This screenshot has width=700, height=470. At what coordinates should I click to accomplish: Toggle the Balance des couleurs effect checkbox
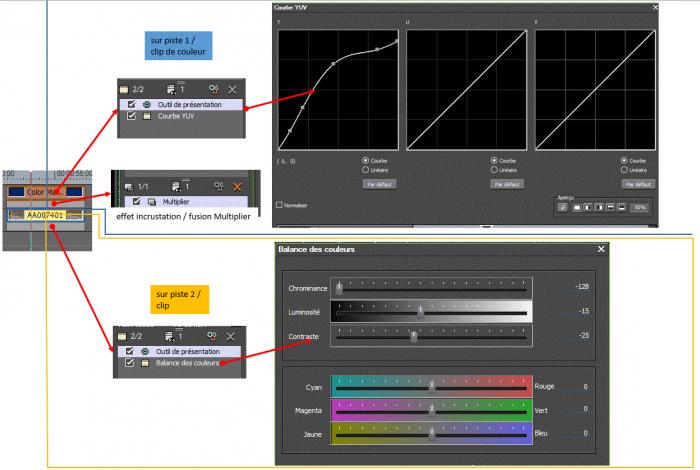129,363
